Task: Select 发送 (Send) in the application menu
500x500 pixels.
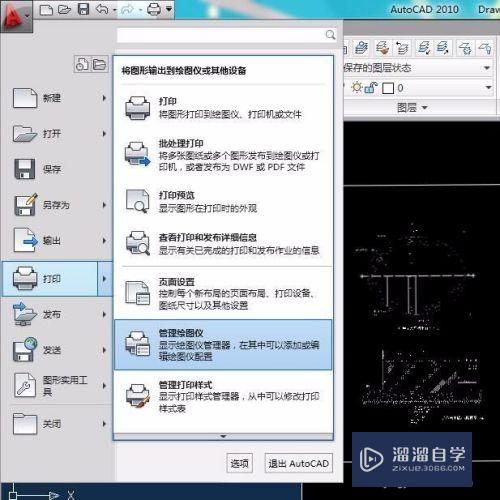Action: coord(57,350)
